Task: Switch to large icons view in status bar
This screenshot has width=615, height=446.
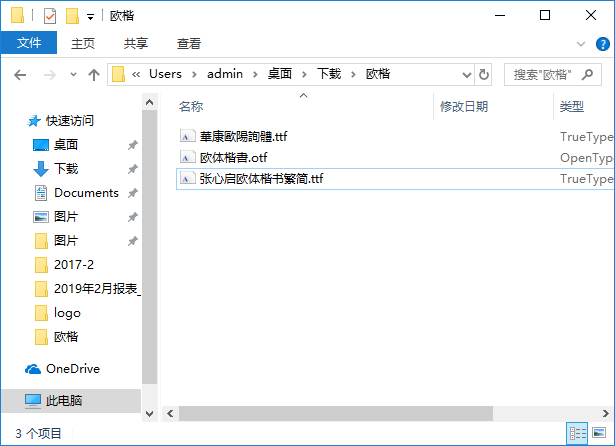Action: pyautogui.click(x=599, y=433)
